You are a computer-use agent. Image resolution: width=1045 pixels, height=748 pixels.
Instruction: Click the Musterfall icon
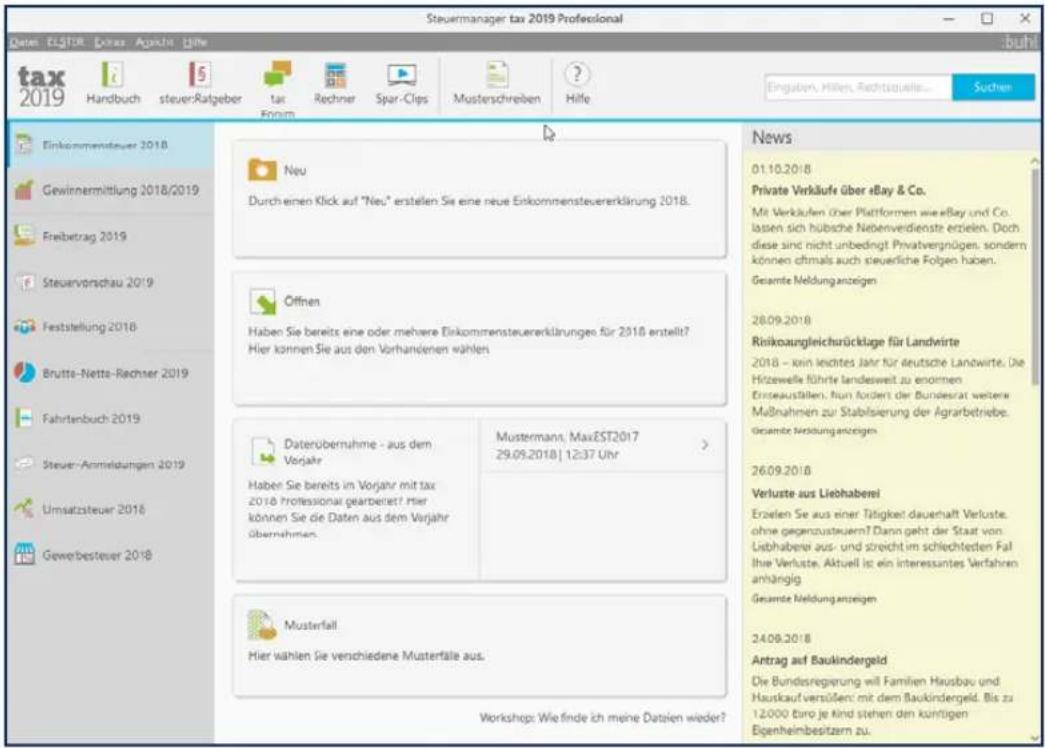click(262, 625)
